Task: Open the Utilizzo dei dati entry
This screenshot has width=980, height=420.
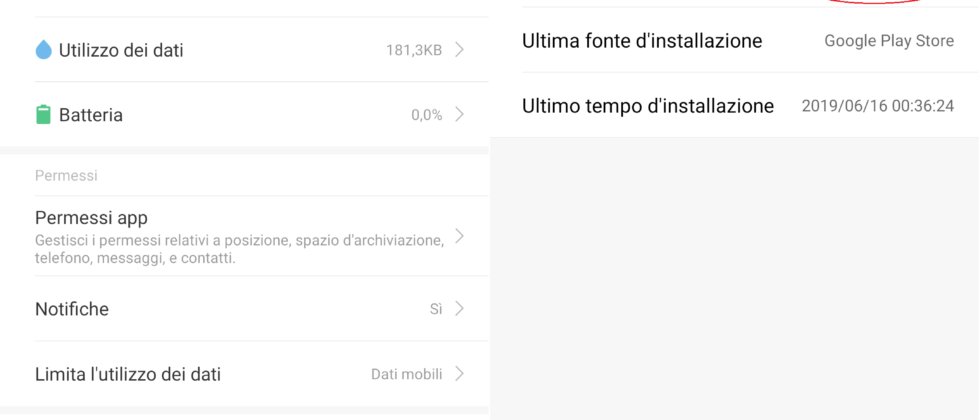Action: pos(121,50)
